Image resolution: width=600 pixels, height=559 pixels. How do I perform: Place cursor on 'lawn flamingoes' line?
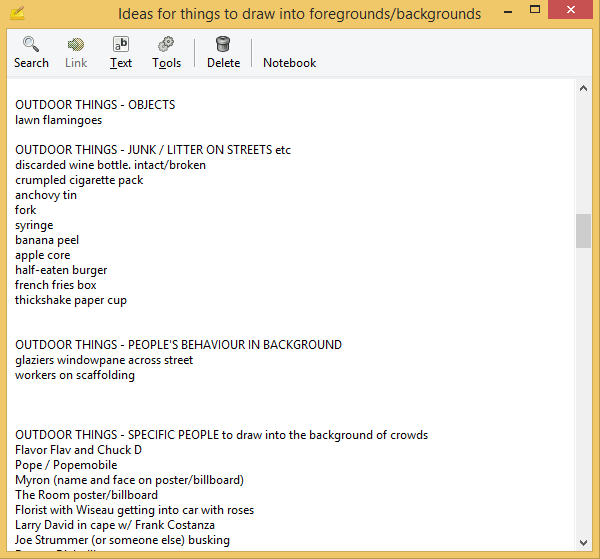[58, 120]
